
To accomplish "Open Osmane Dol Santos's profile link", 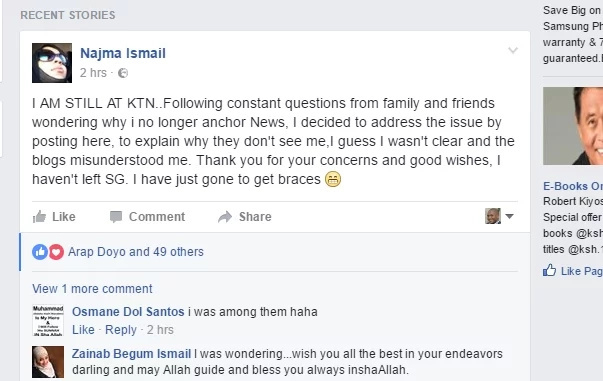I will pyautogui.click(x=128, y=311).
